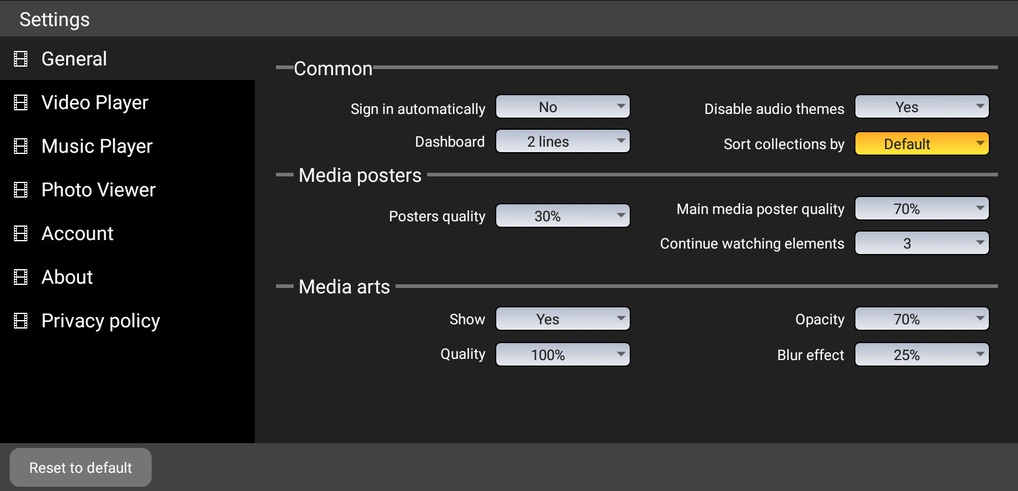Image resolution: width=1018 pixels, height=491 pixels.
Task: Click the film icon beside Privacy policy
Action: [x=20, y=321]
